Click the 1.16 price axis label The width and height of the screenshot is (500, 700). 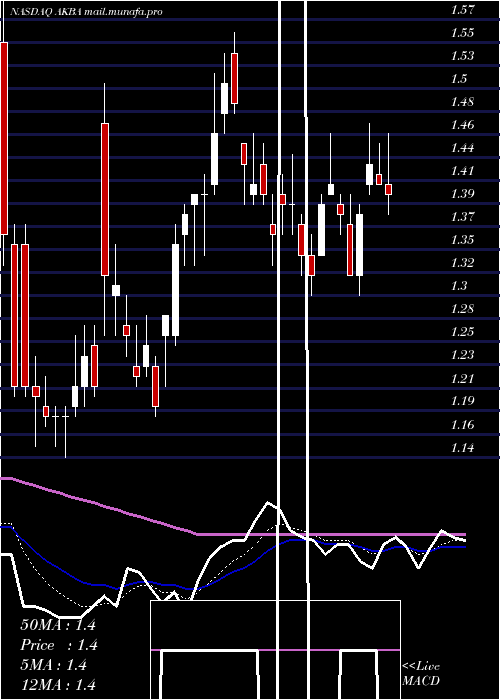tap(462, 424)
